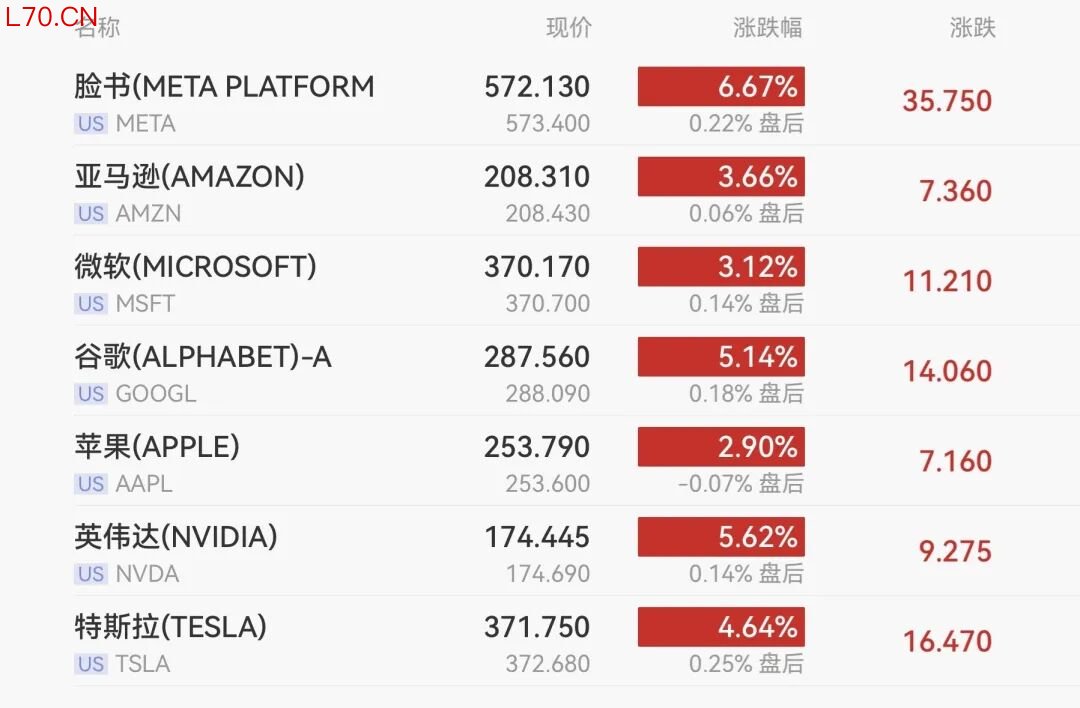1080x708 pixels.
Task: Click Tesla's 371.750 current price
Action: (x=537, y=627)
